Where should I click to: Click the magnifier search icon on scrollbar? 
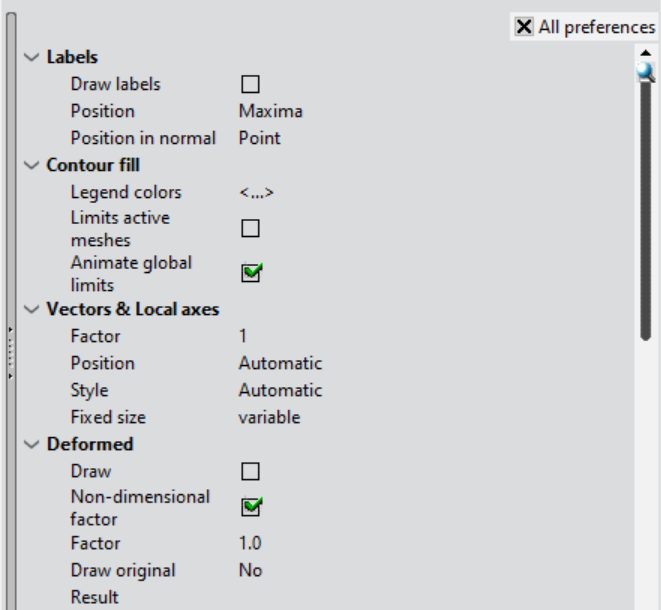coord(645,72)
